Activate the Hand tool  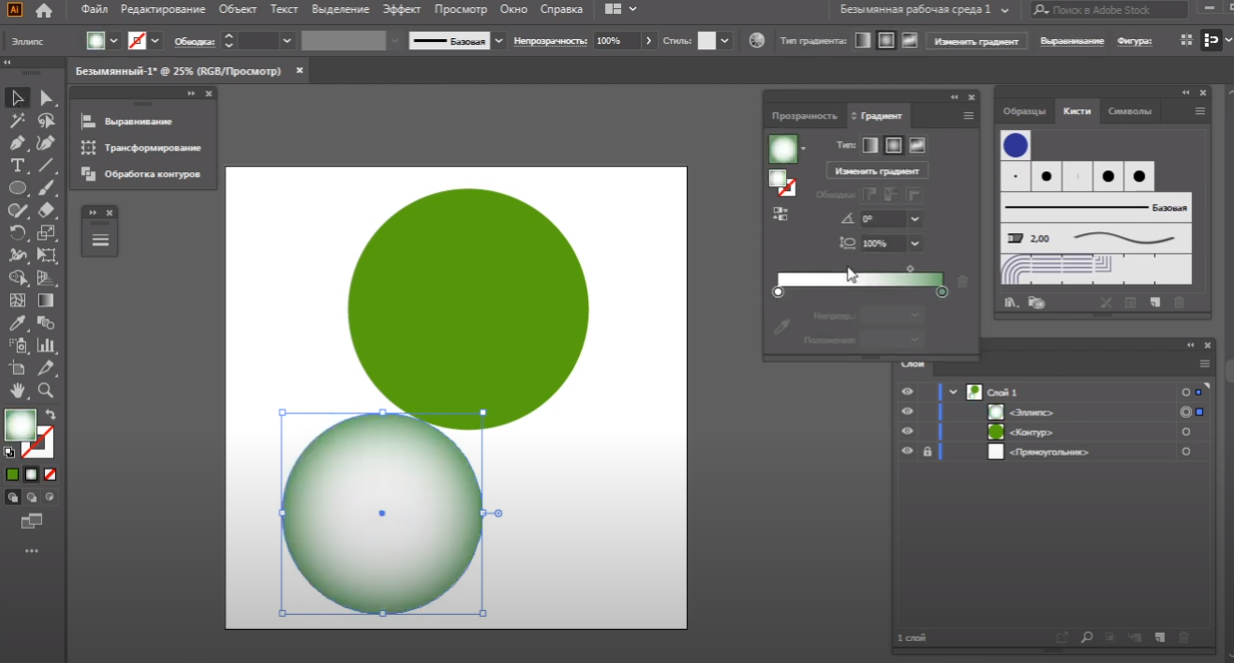coord(17,390)
